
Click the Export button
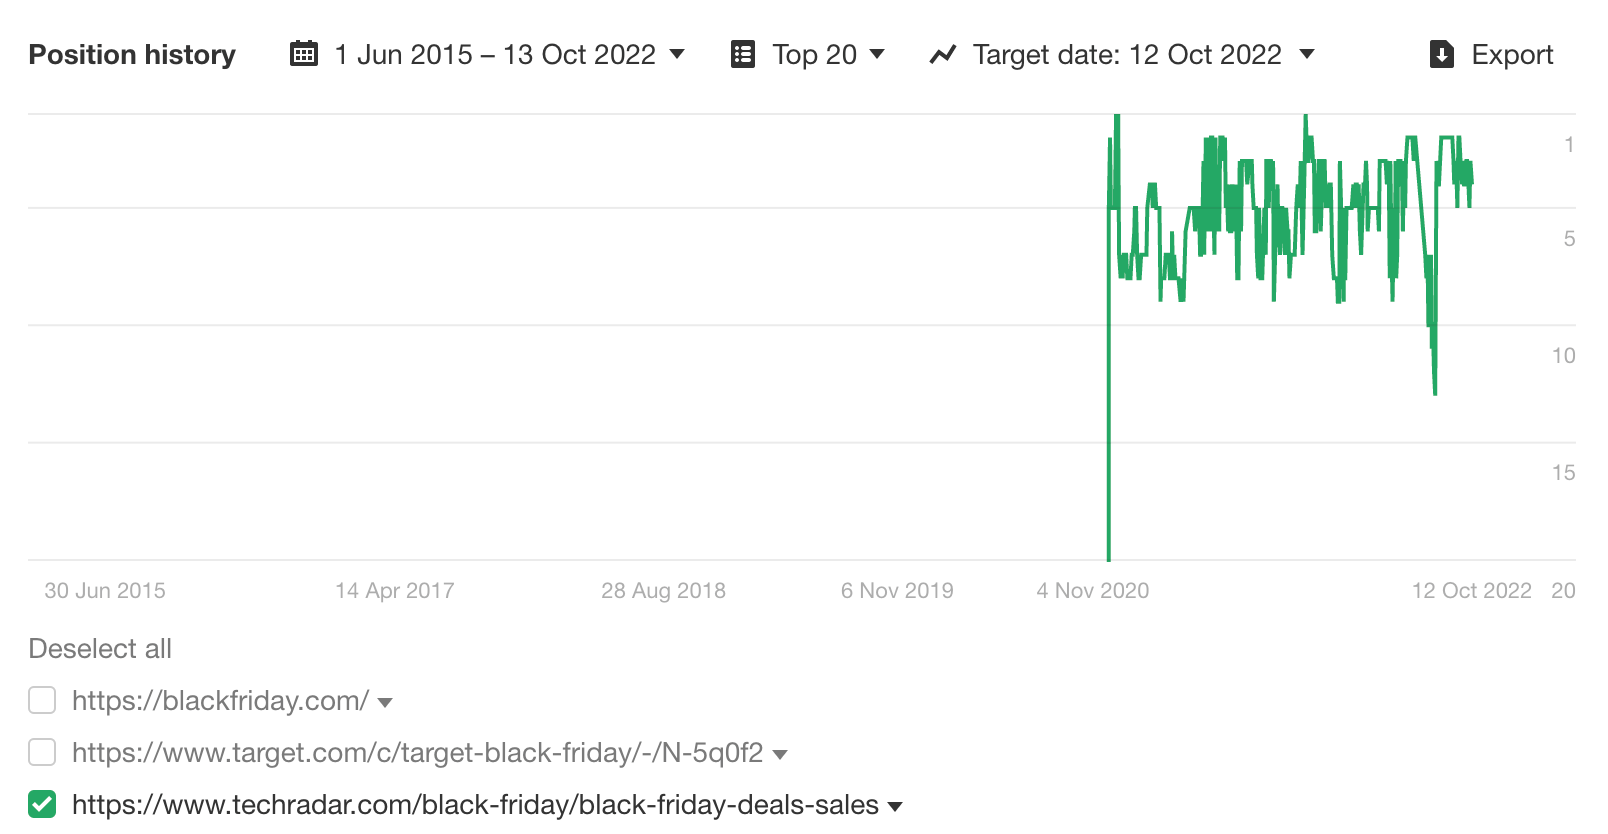(1510, 55)
